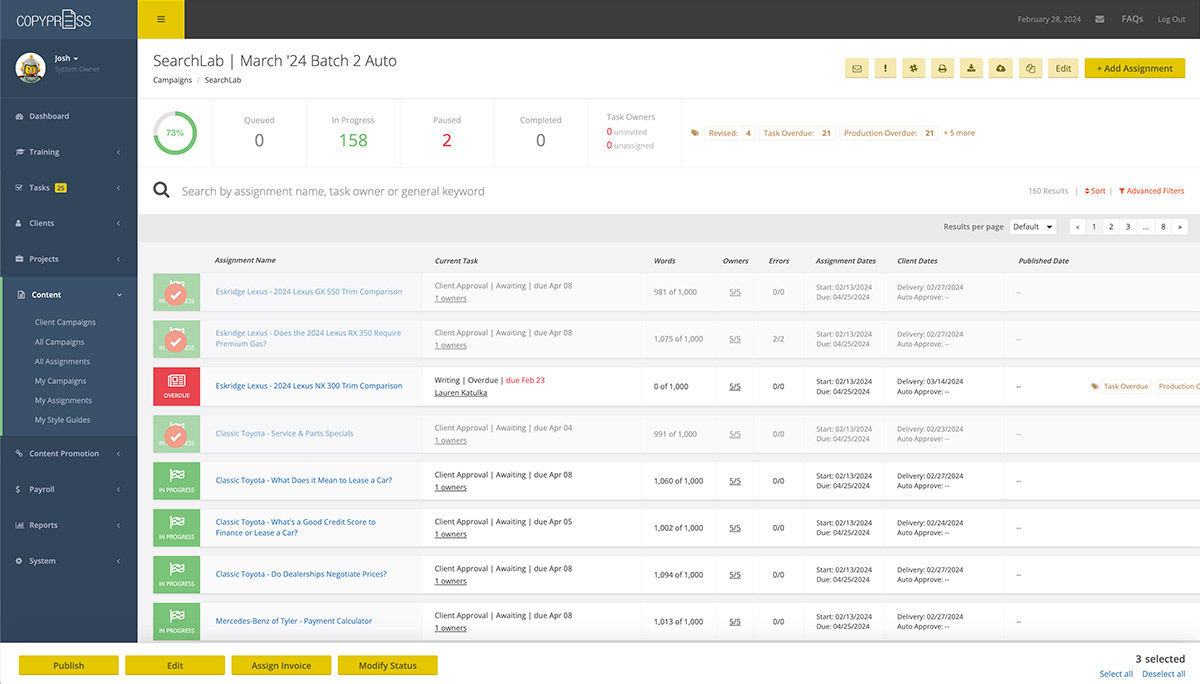This screenshot has height=684, width=1200.
Task: Deselect the Lexus RX 350 Premium Gas row
Action: coord(176,339)
